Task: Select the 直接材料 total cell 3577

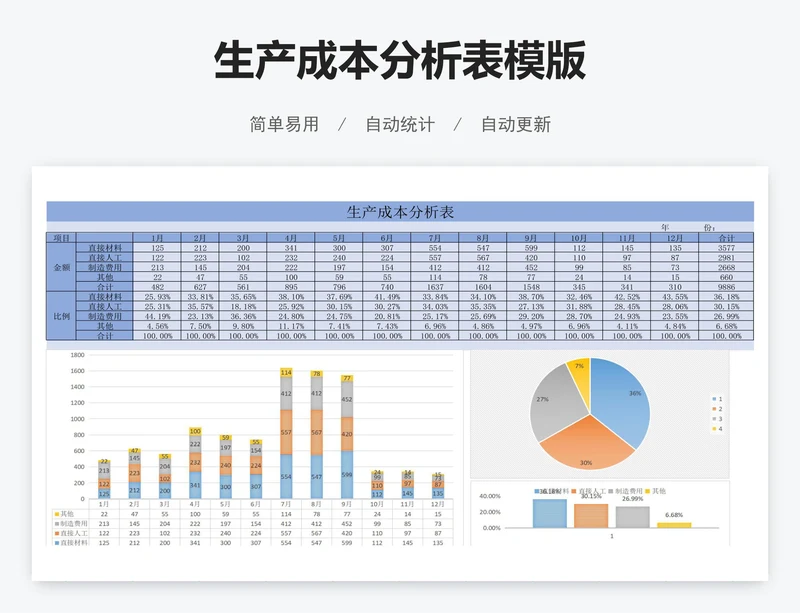Action: [726, 248]
